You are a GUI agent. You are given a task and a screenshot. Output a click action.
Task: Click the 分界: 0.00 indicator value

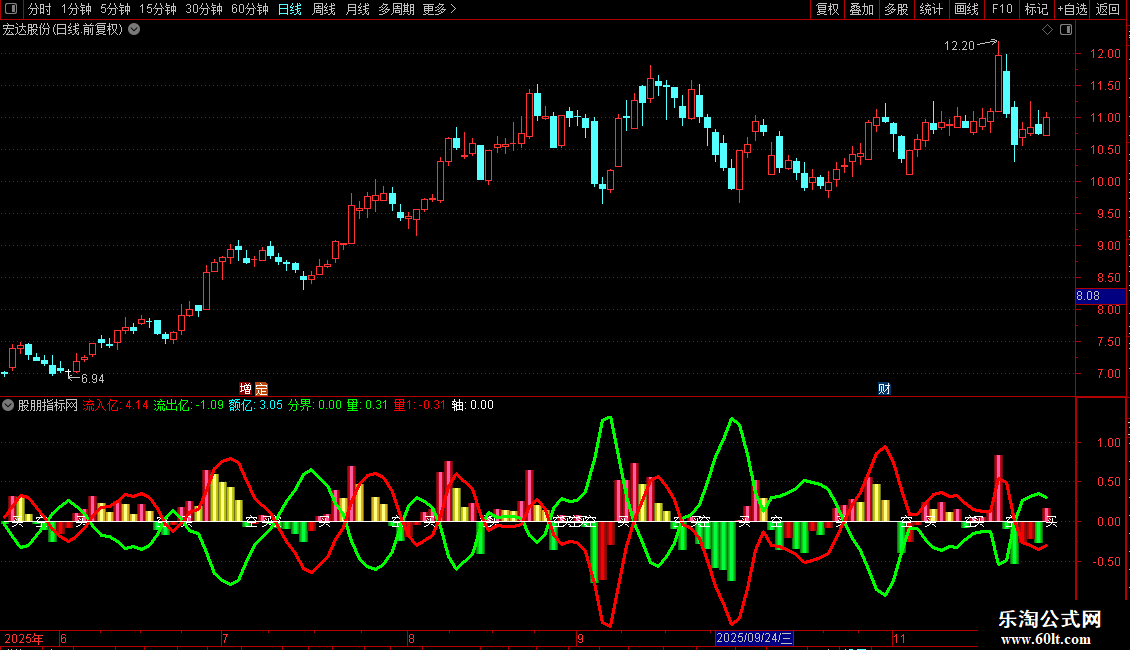315,405
